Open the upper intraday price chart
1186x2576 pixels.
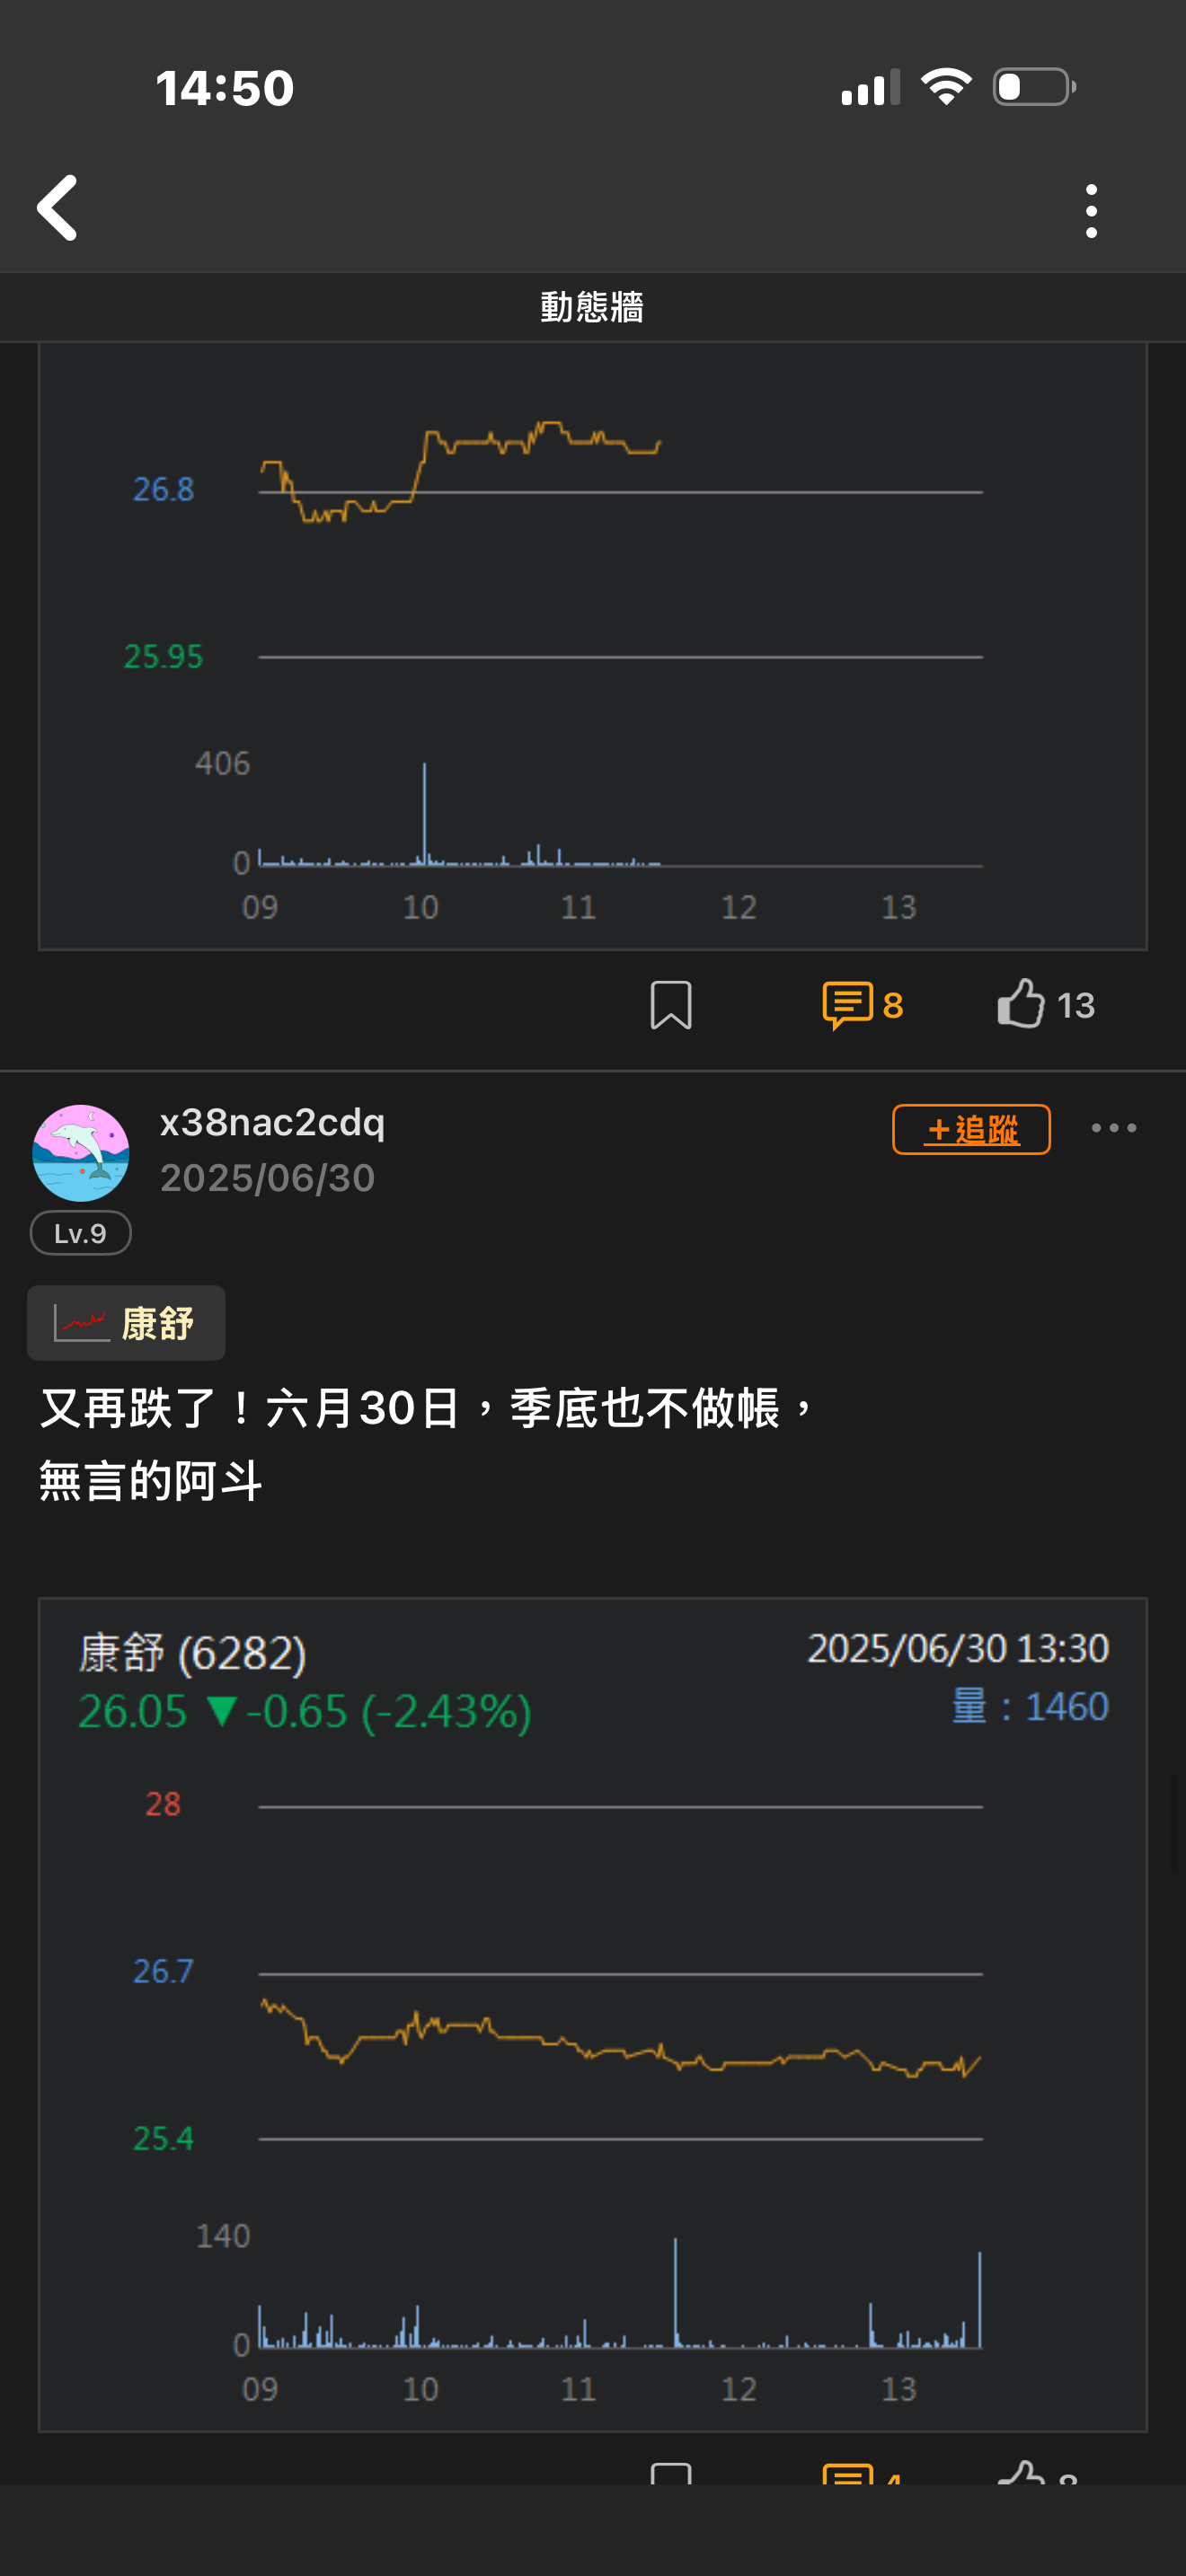tap(592, 646)
